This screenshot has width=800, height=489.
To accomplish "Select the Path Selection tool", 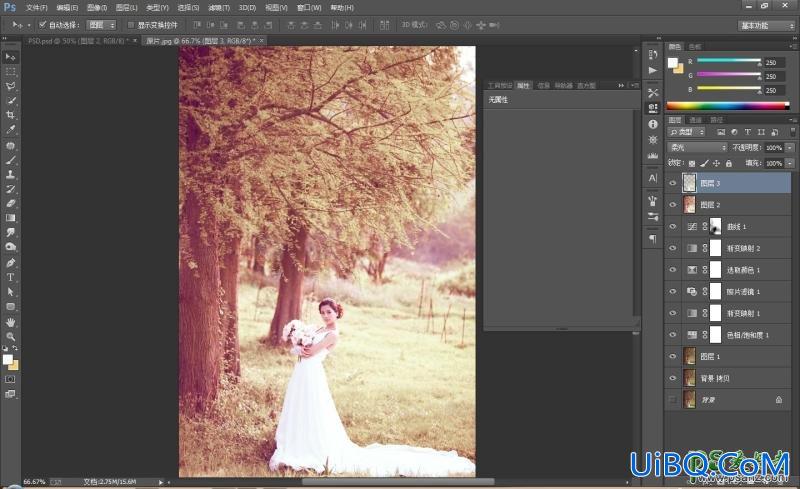I will (10, 292).
